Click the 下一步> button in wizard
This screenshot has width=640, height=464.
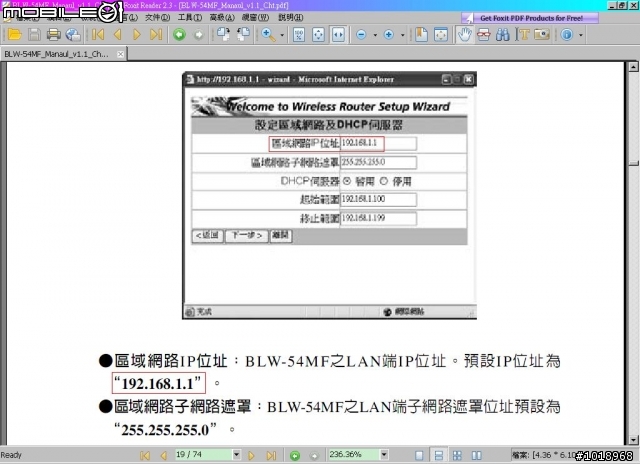(247, 235)
